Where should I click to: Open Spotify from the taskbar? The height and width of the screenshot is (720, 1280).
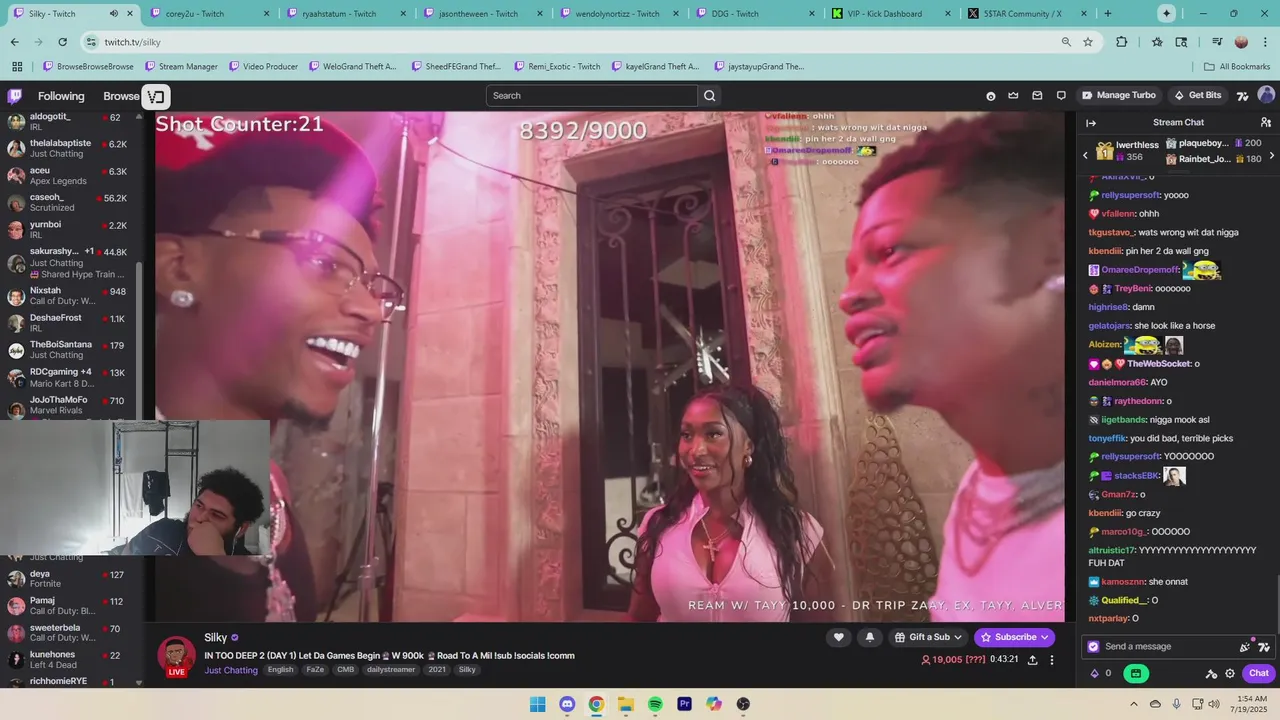point(655,704)
